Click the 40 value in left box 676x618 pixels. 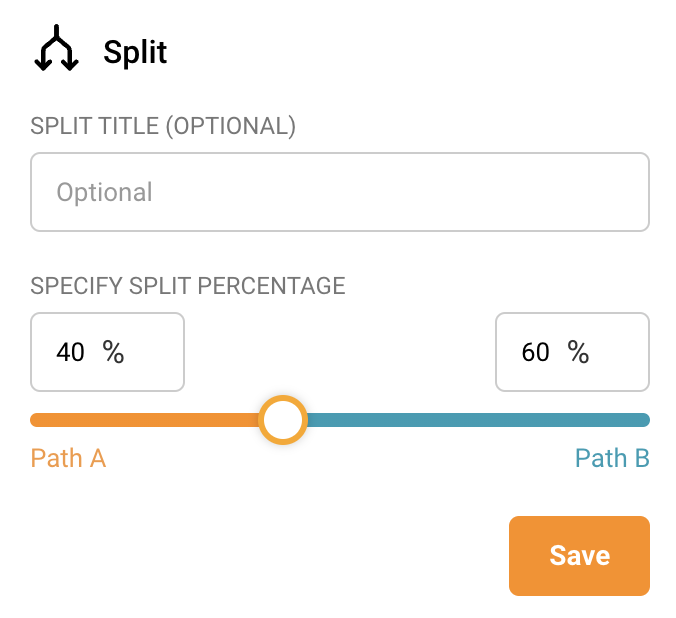(70, 352)
